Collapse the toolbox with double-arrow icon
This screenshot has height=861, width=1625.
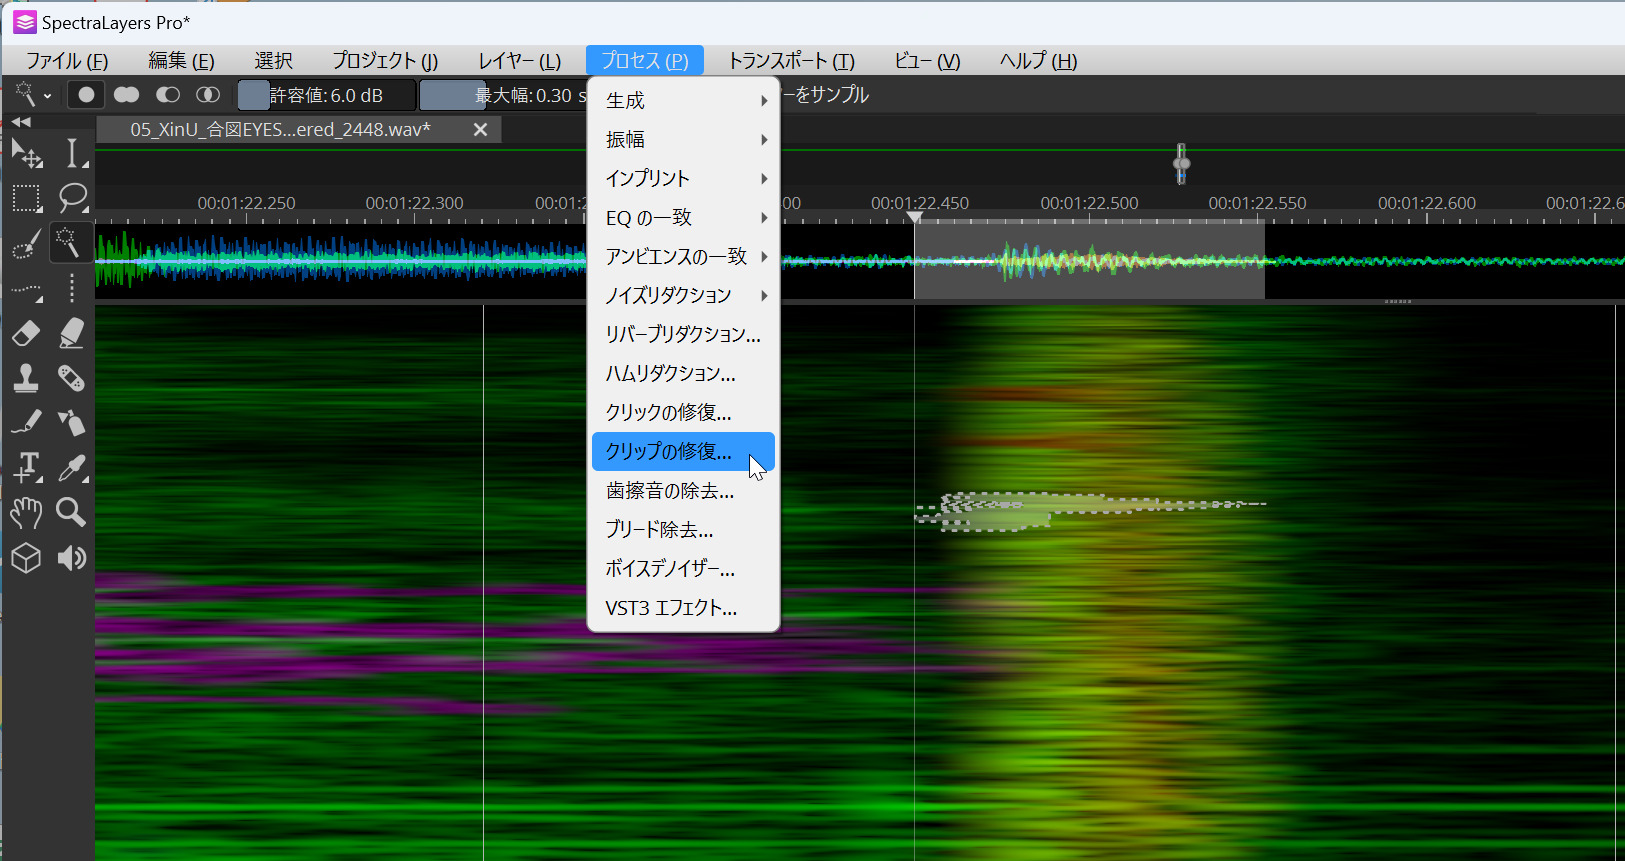pyautogui.click(x=21, y=122)
